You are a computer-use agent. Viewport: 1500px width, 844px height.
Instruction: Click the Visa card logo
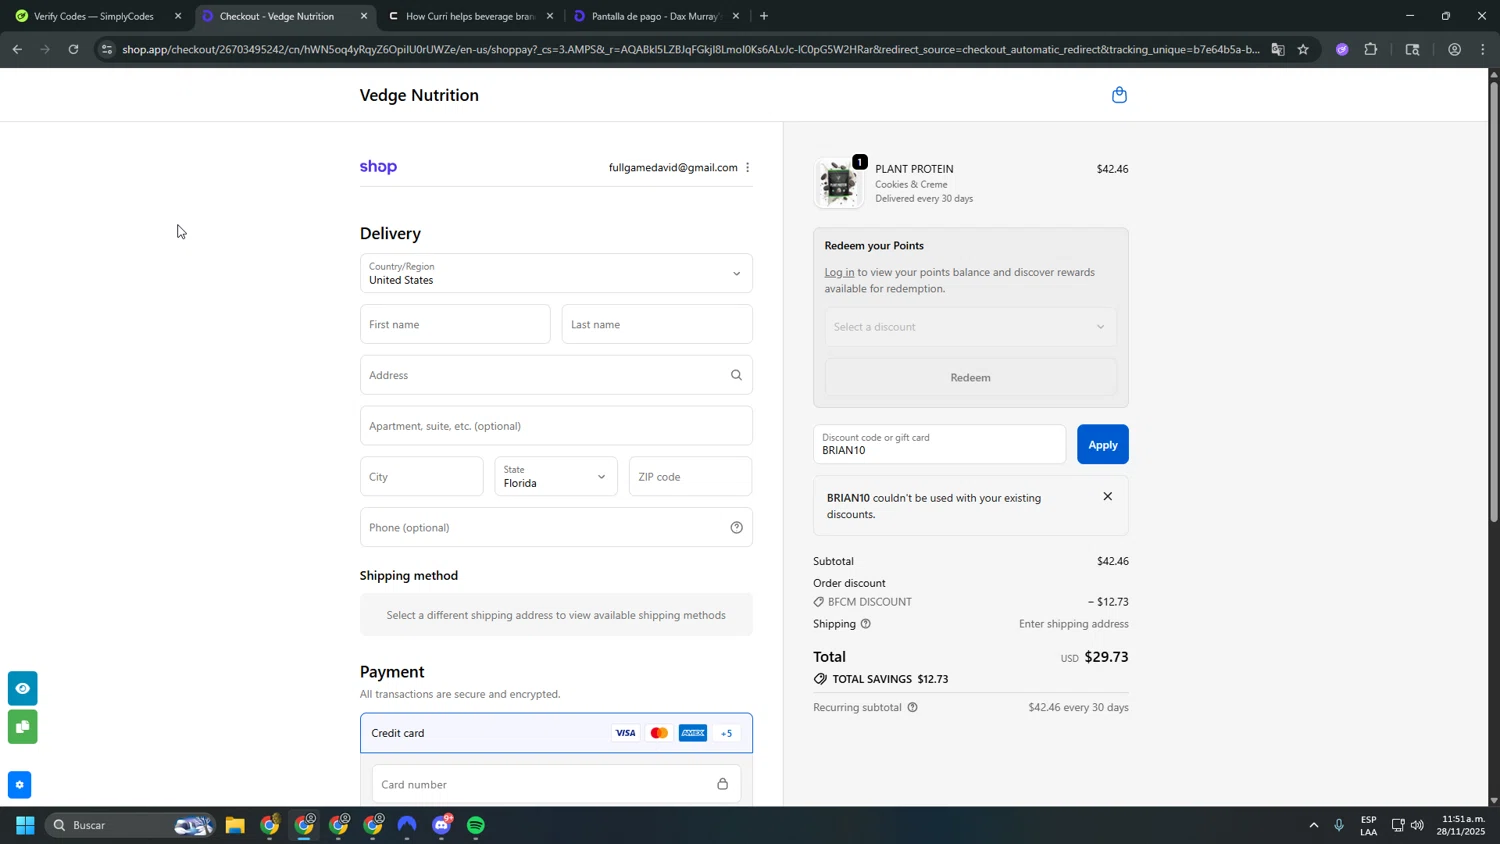click(x=625, y=733)
